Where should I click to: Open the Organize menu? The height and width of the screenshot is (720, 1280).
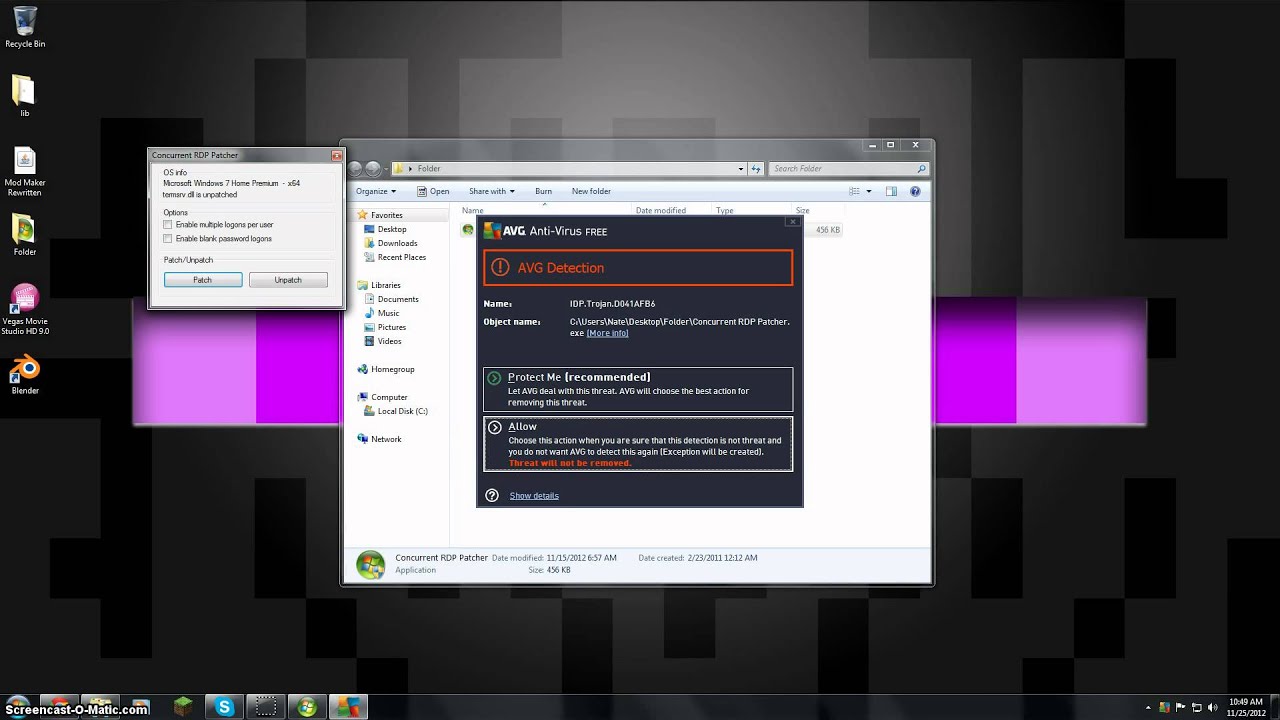point(376,191)
